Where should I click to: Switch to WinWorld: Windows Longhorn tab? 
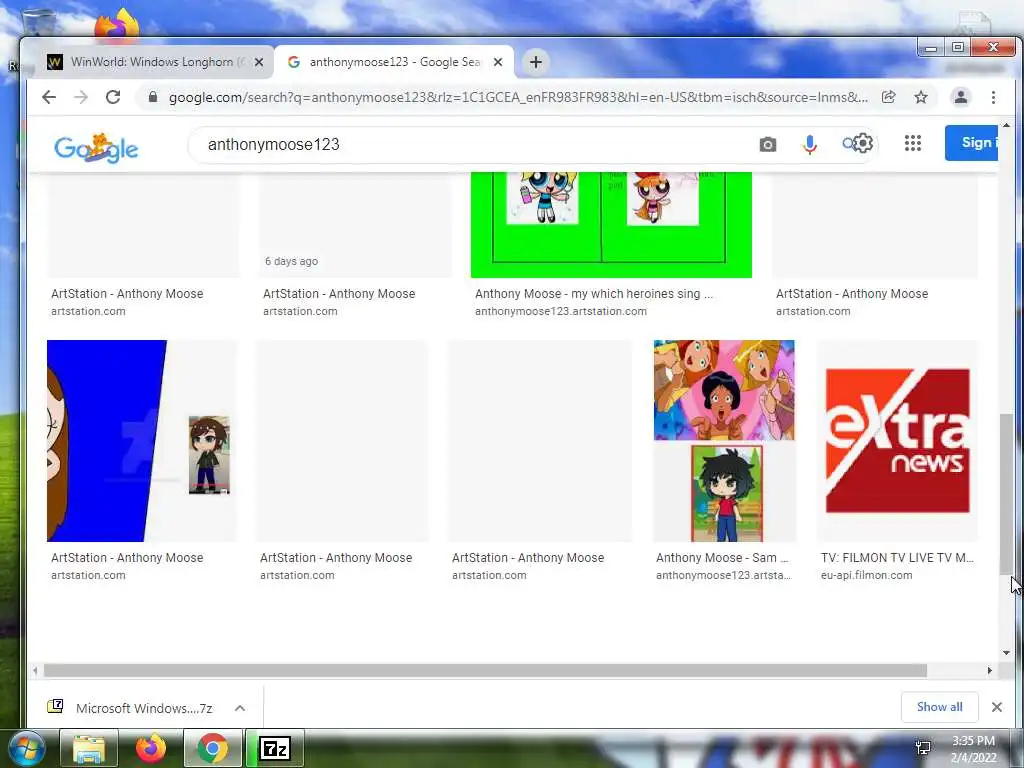(153, 62)
